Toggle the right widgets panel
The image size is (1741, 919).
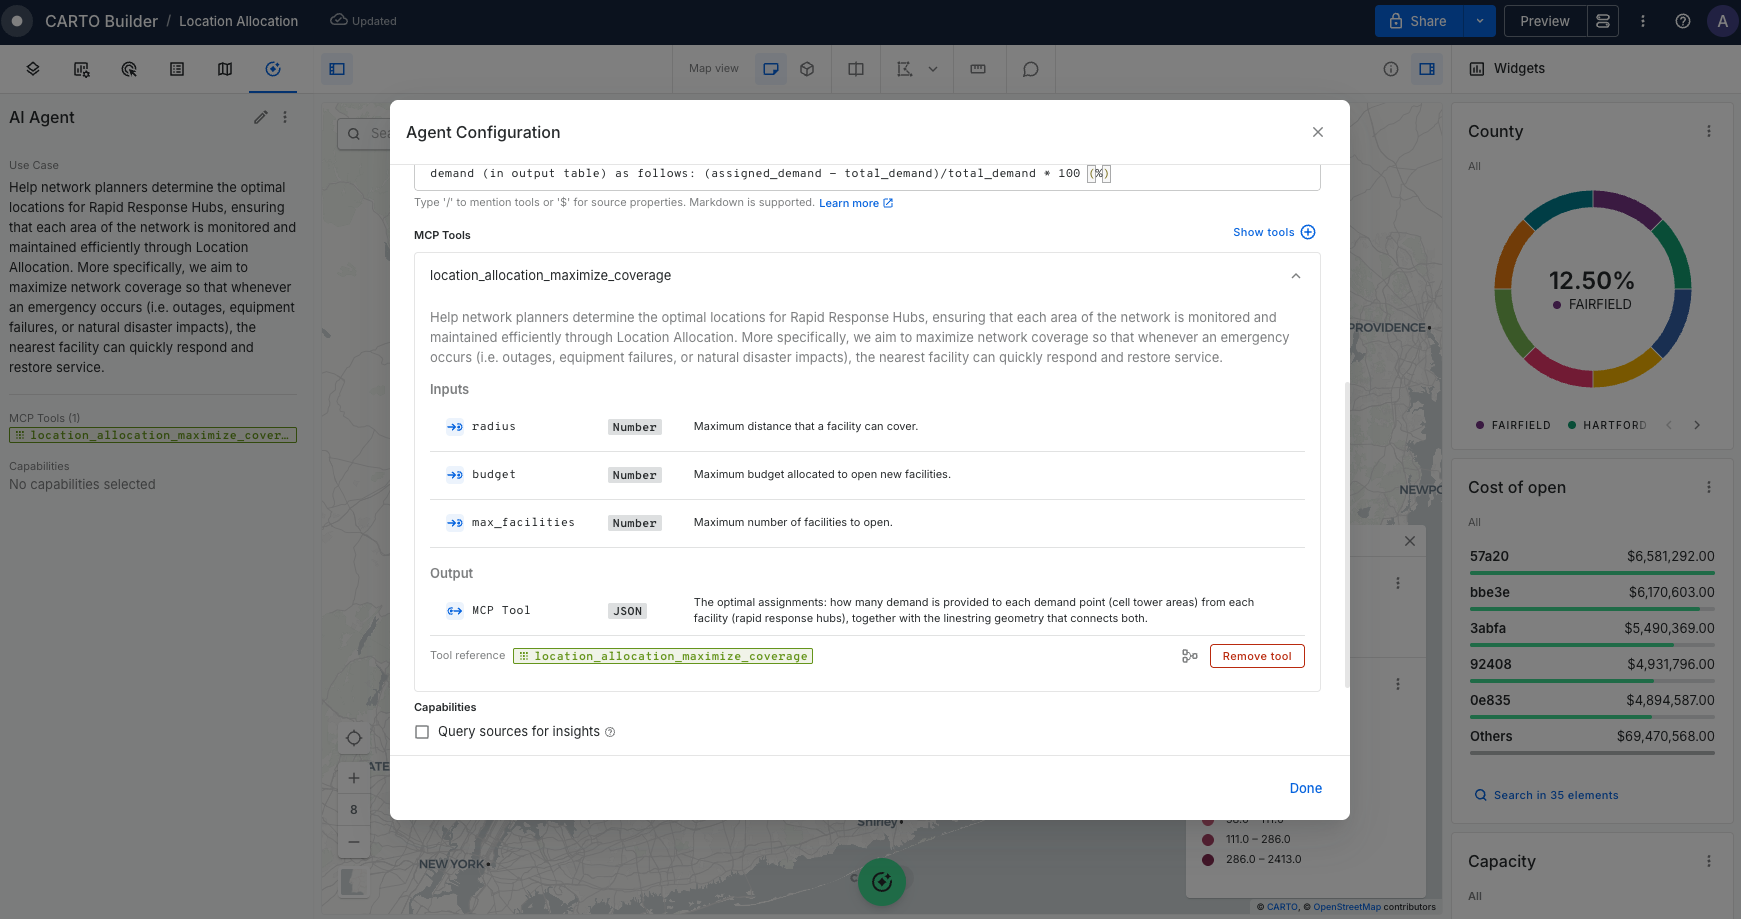pyautogui.click(x=1427, y=69)
